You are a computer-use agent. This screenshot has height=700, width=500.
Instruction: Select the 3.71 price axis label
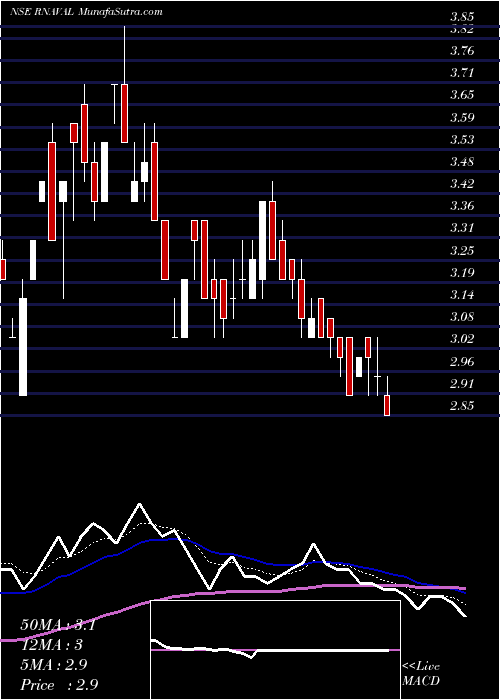462,73
